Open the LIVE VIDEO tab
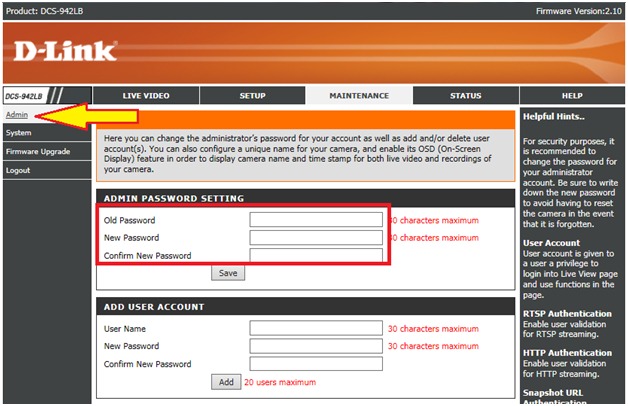628x406 pixels. point(146,96)
